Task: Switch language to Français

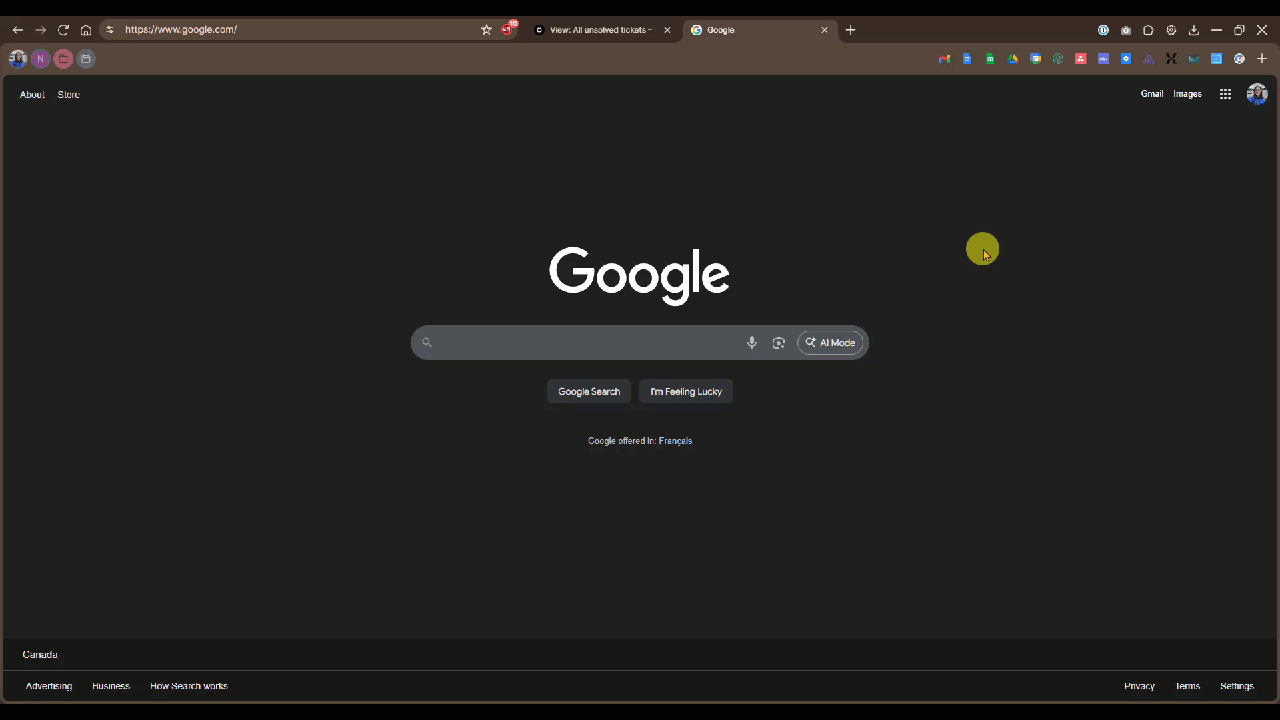Action: tap(675, 441)
